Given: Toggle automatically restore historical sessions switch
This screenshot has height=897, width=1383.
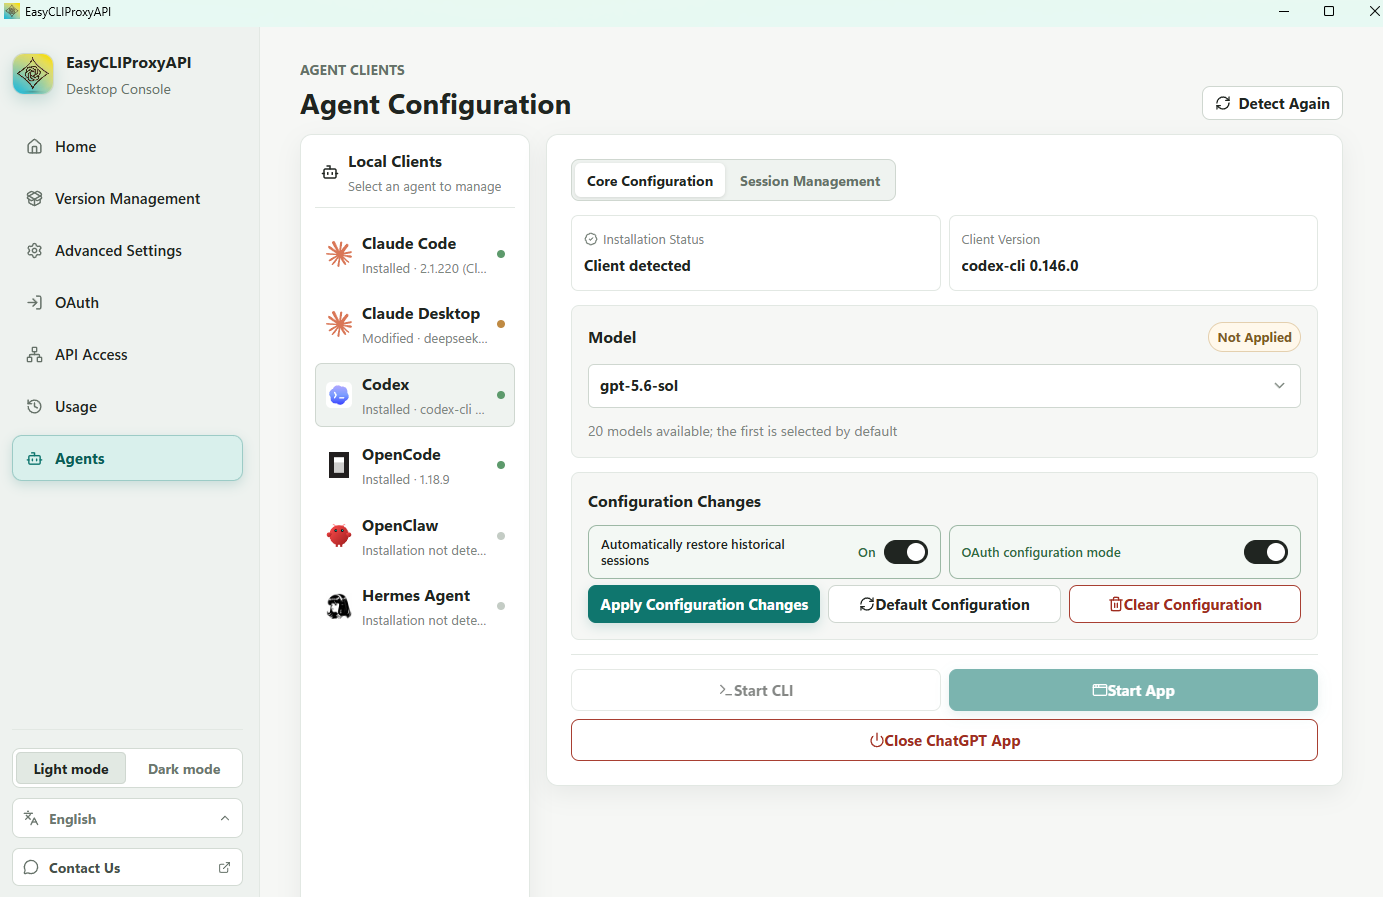Looking at the screenshot, I should click(906, 552).
